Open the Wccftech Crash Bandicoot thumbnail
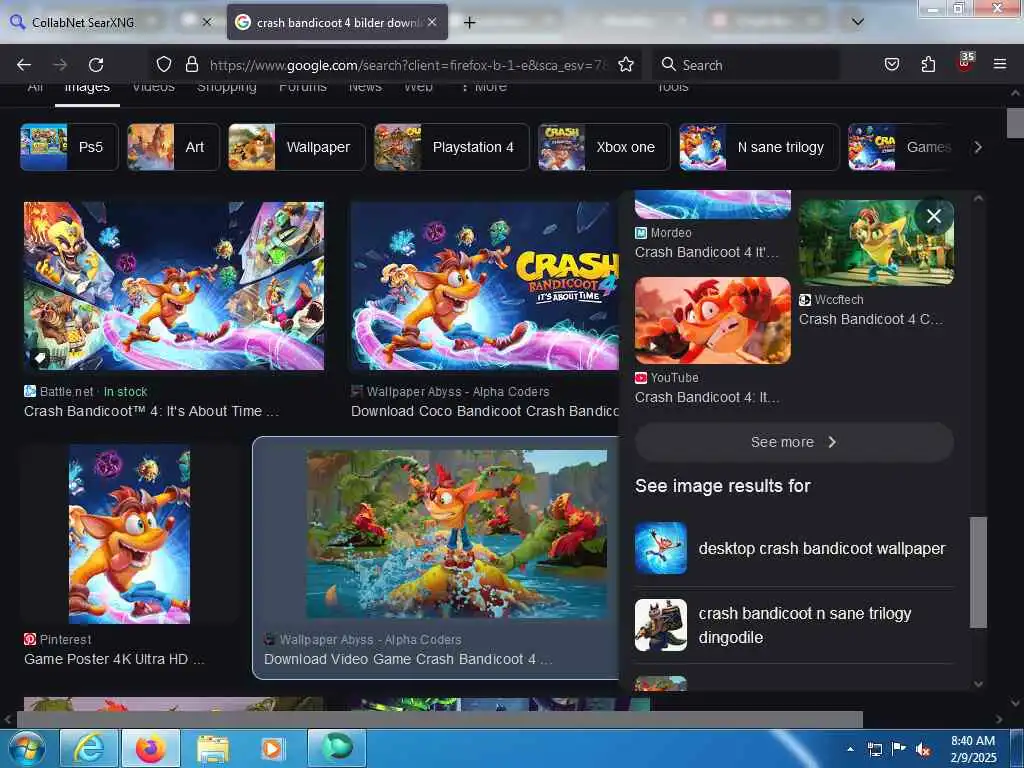The height and width of the screenshot is (768, 1024). coord(876,243)
